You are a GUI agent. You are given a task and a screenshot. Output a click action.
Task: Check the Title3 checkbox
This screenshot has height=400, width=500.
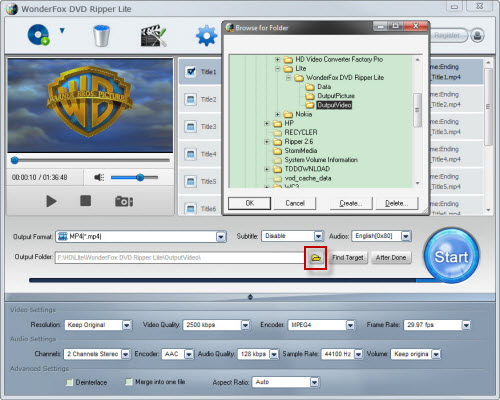tap(191, 127)
